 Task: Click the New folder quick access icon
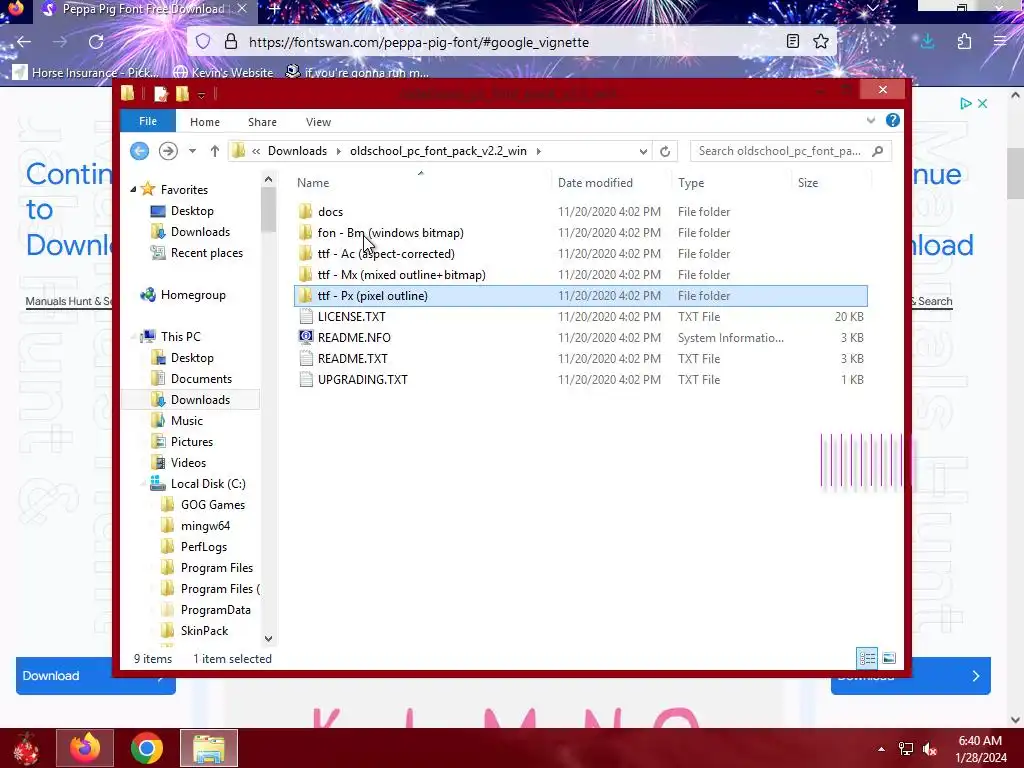[182, 94]
